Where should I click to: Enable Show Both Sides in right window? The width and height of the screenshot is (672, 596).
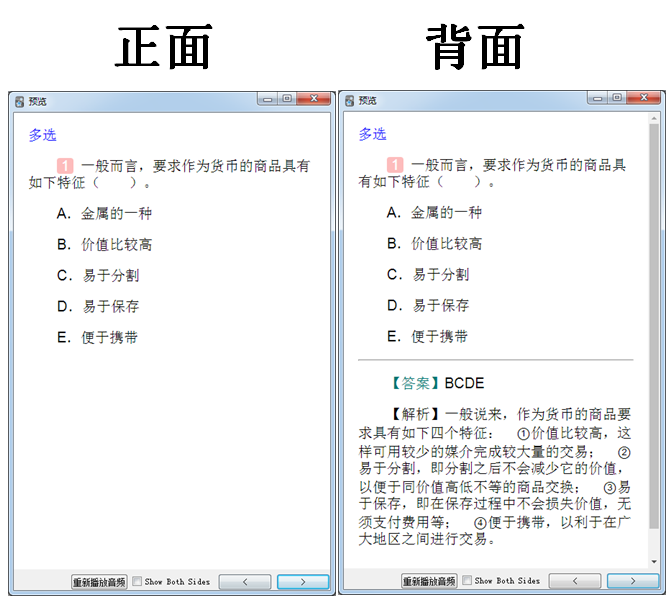[467, 581]
